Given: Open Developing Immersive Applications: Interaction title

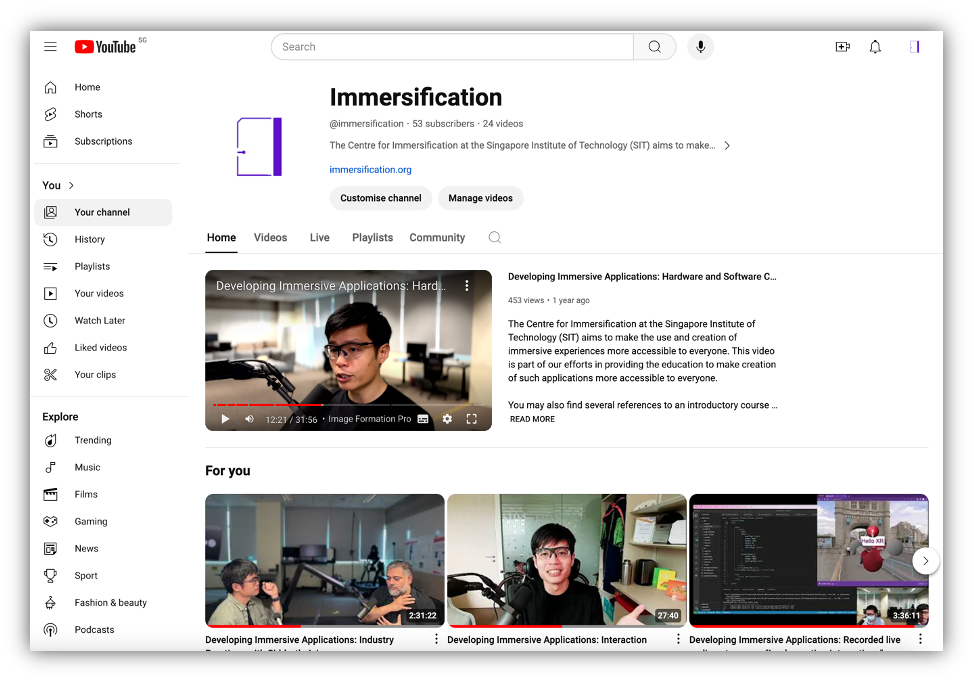Looking at the screenshot, I should tap(547, 640).
